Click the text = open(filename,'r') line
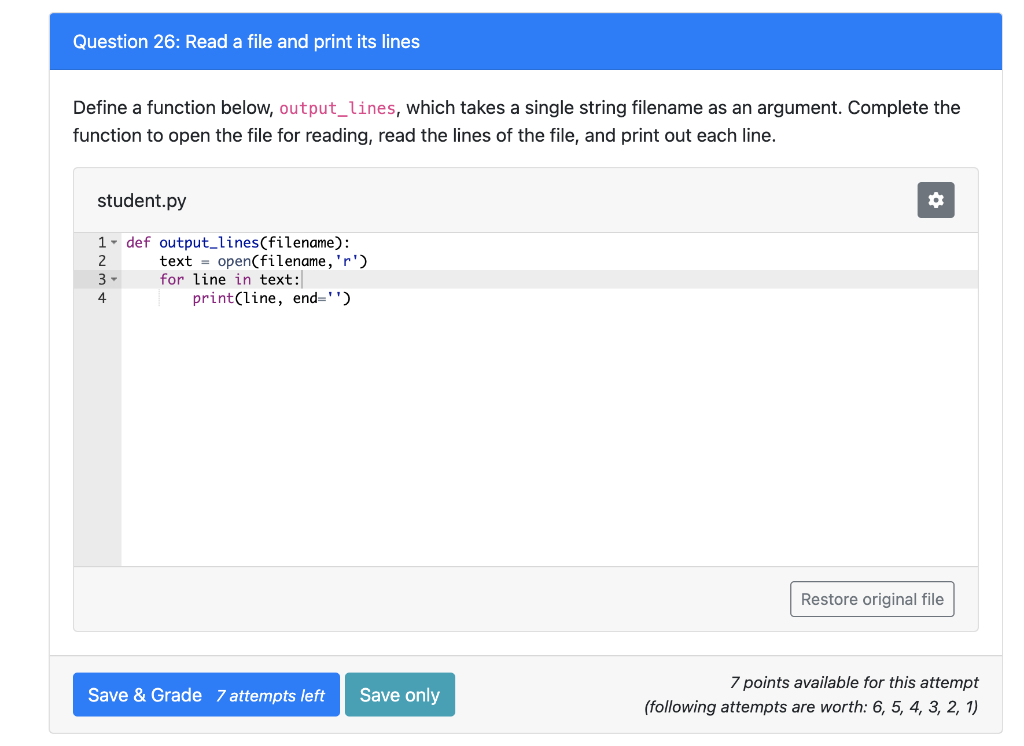 click(x=263, y=261)
